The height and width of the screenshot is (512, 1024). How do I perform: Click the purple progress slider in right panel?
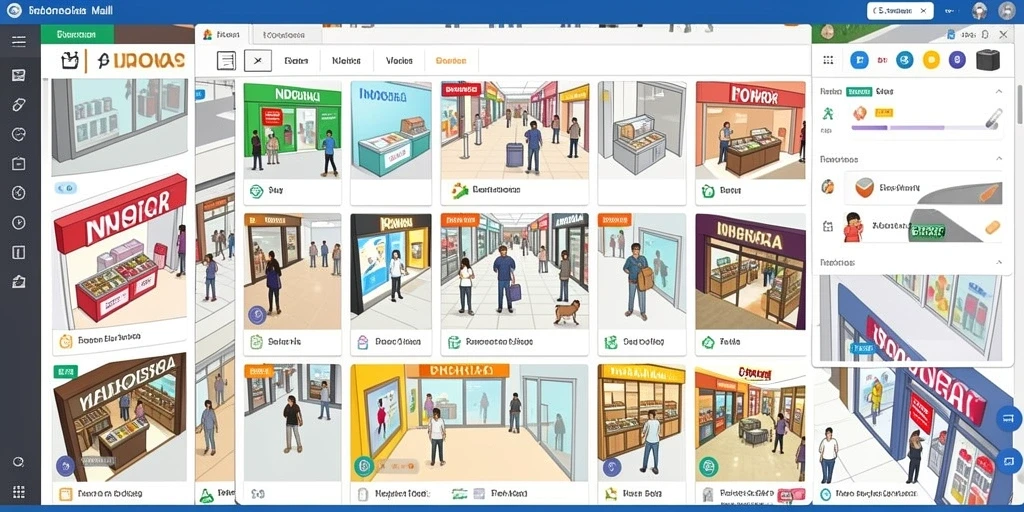915,127
